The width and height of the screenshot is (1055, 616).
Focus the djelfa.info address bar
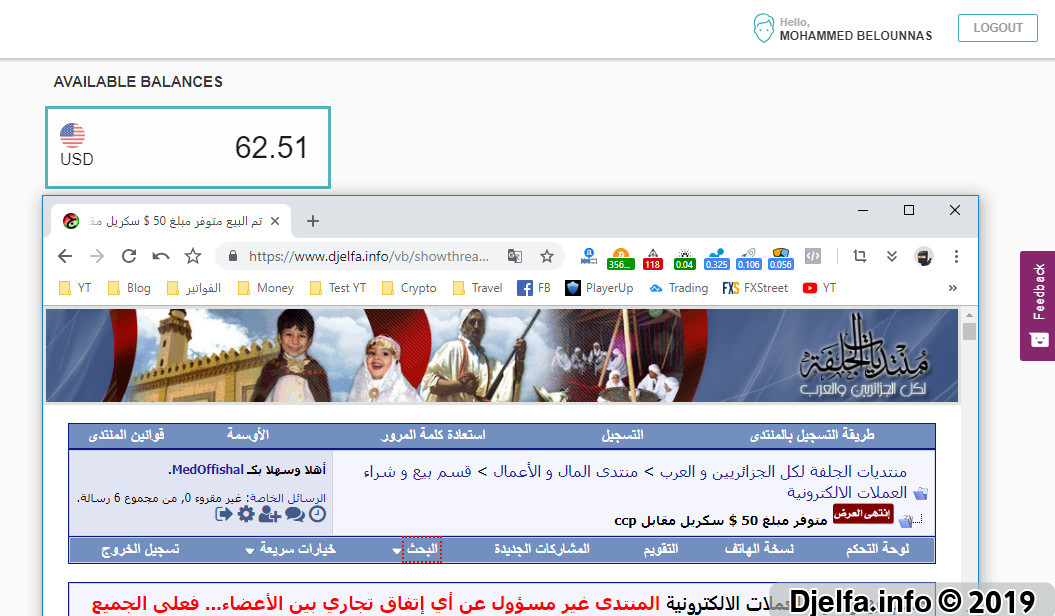point(369,256)
